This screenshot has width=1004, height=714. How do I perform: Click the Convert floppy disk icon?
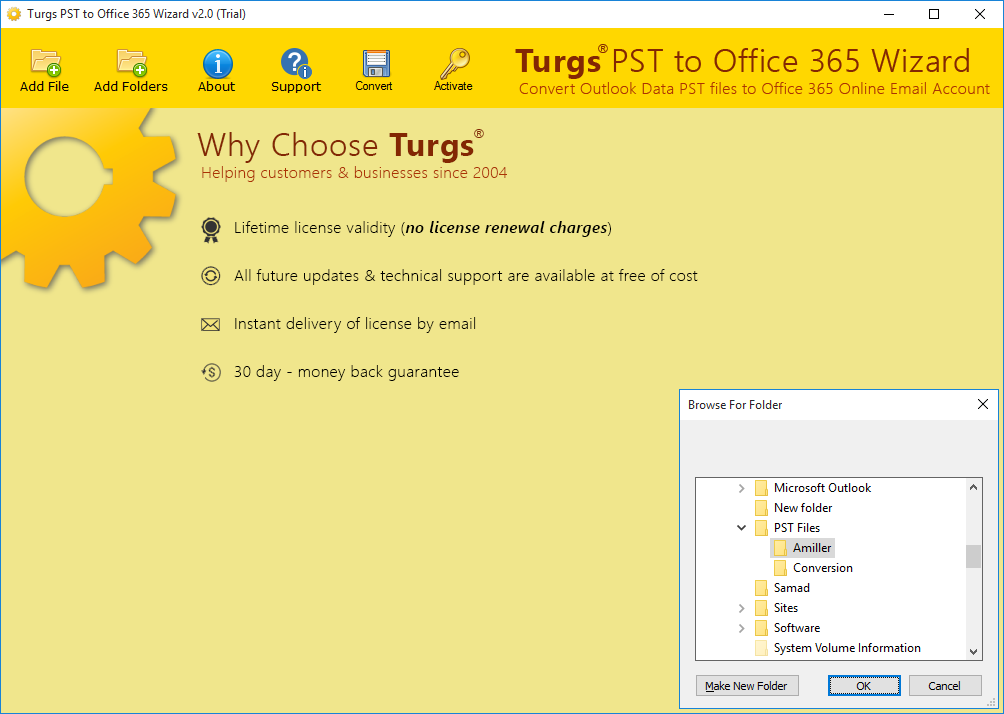375,63
